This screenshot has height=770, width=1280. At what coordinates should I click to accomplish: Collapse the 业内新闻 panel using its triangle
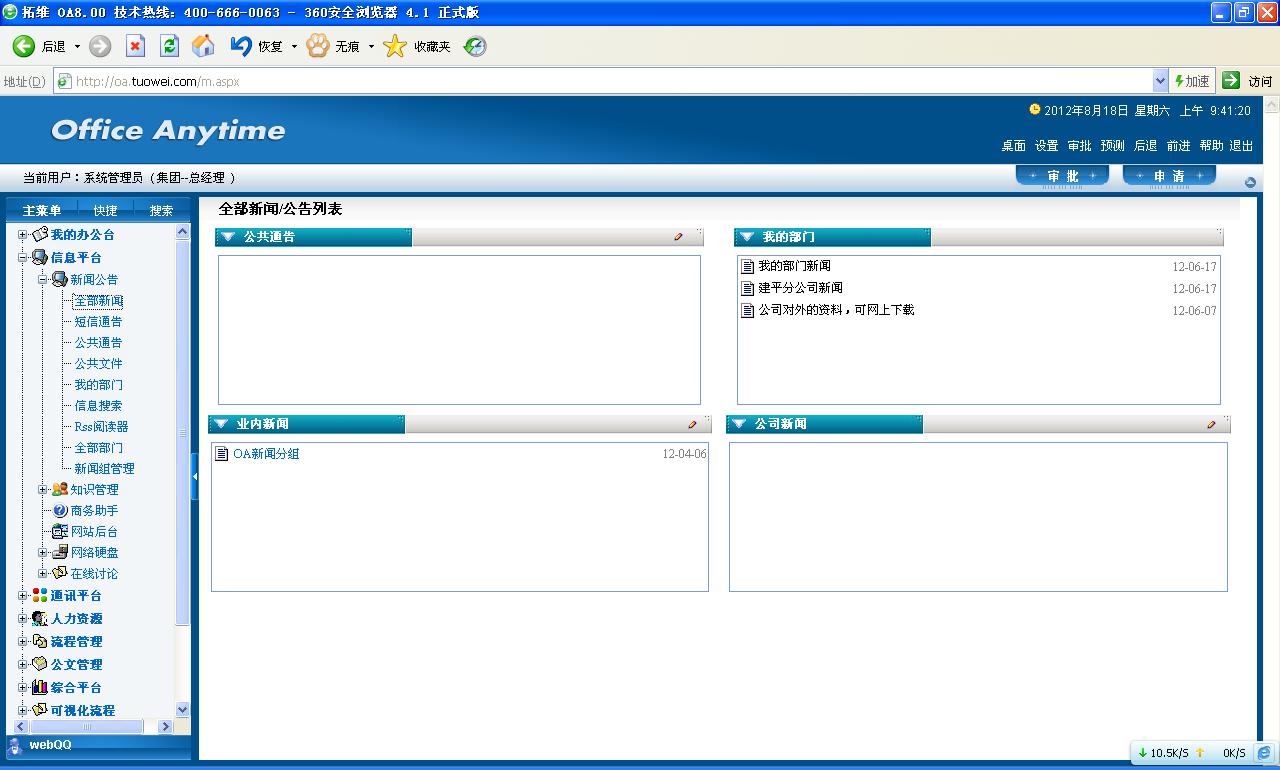click(220, 424)
